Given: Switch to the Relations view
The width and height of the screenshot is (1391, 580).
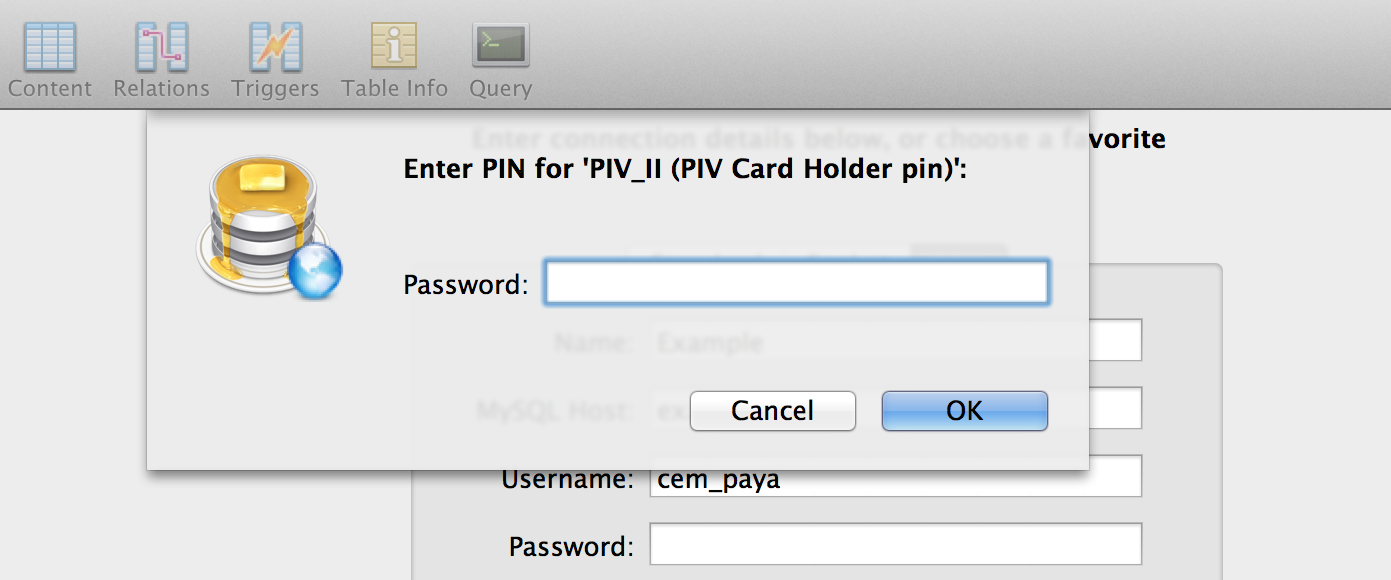Looking at the screenshot, I should coord(161,60).
